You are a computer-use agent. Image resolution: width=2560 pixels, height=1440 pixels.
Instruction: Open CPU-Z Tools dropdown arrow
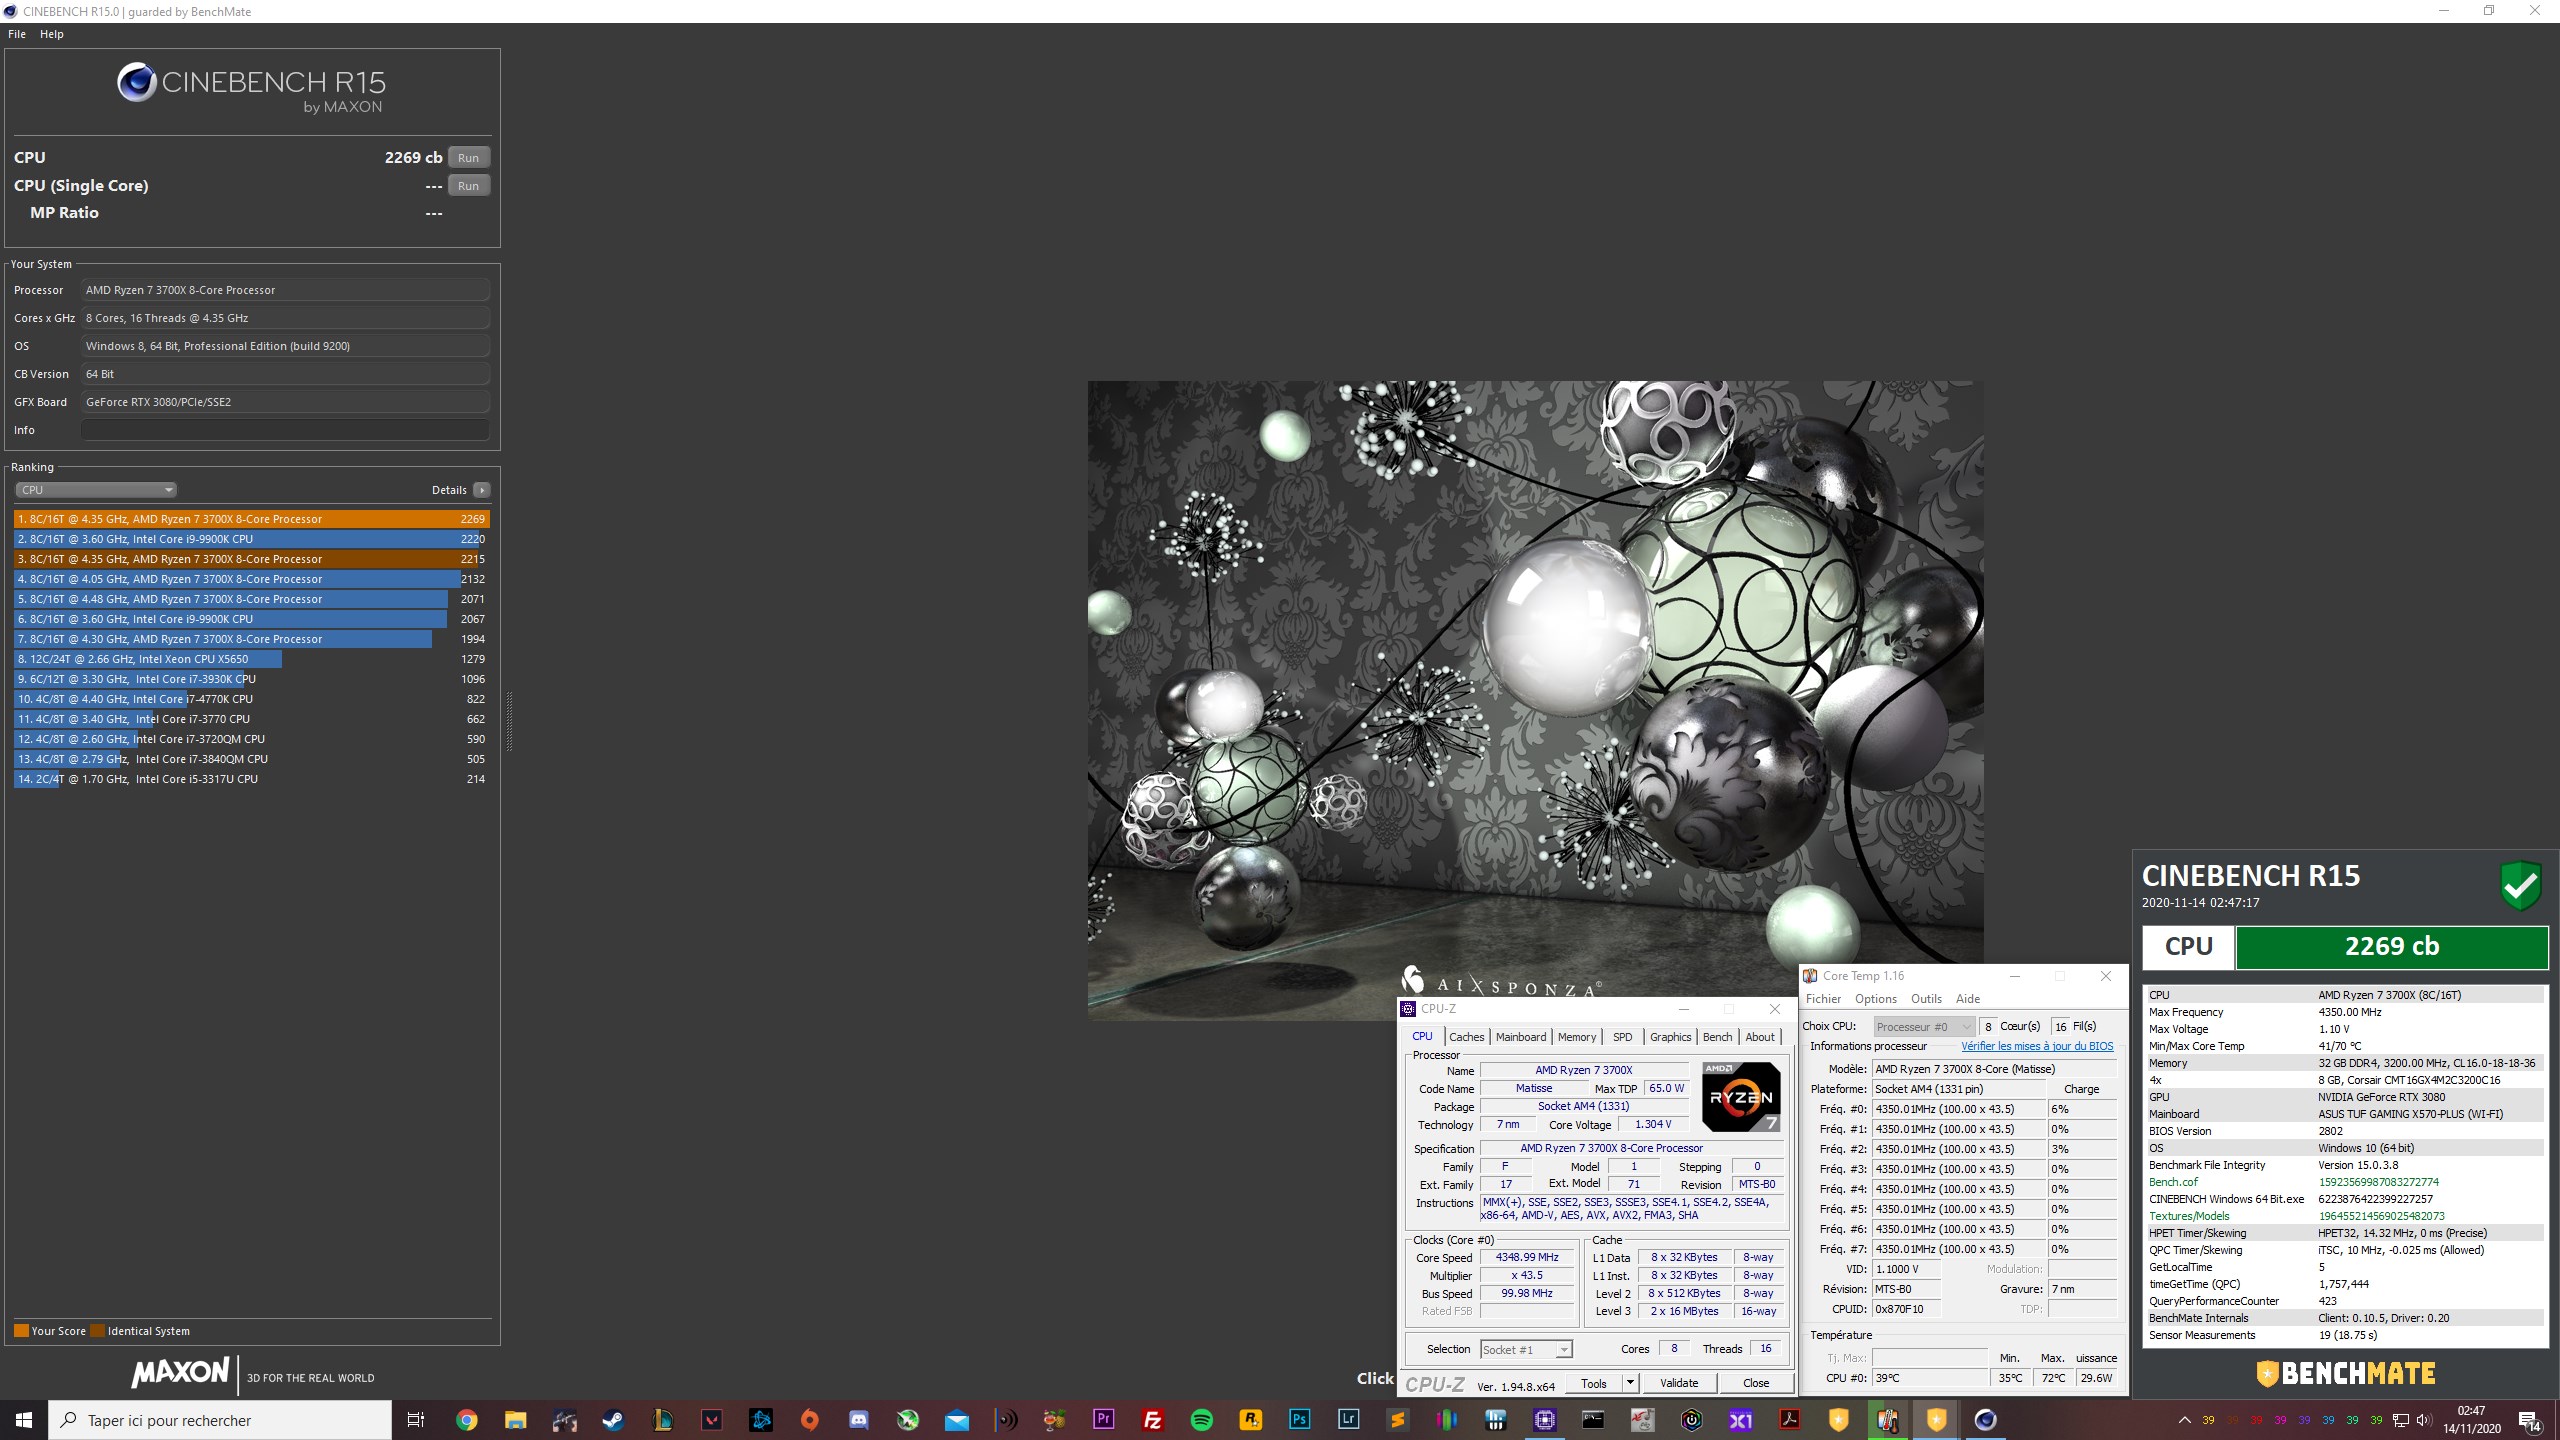tap(1630, 1383)
